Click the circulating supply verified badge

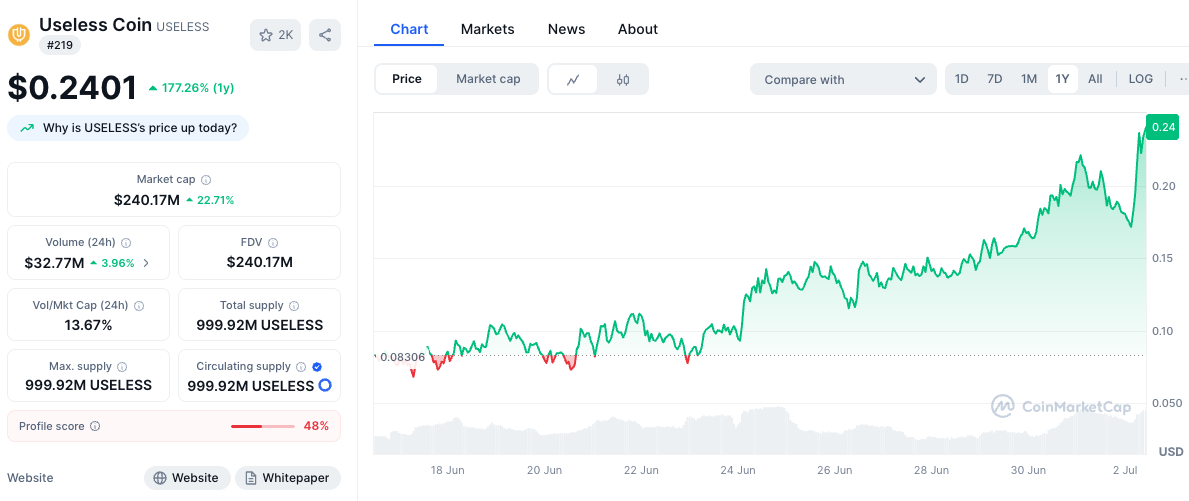tap(317, 367)
